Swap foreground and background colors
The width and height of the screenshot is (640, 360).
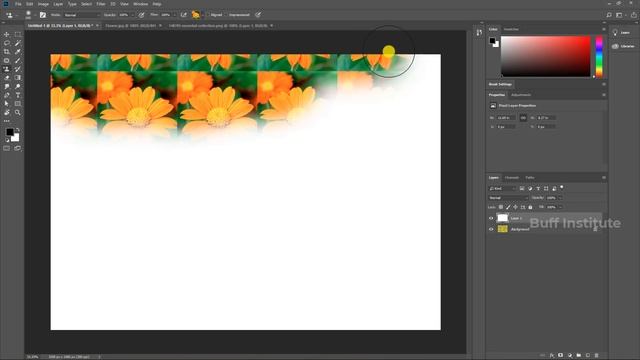point(18,130)
